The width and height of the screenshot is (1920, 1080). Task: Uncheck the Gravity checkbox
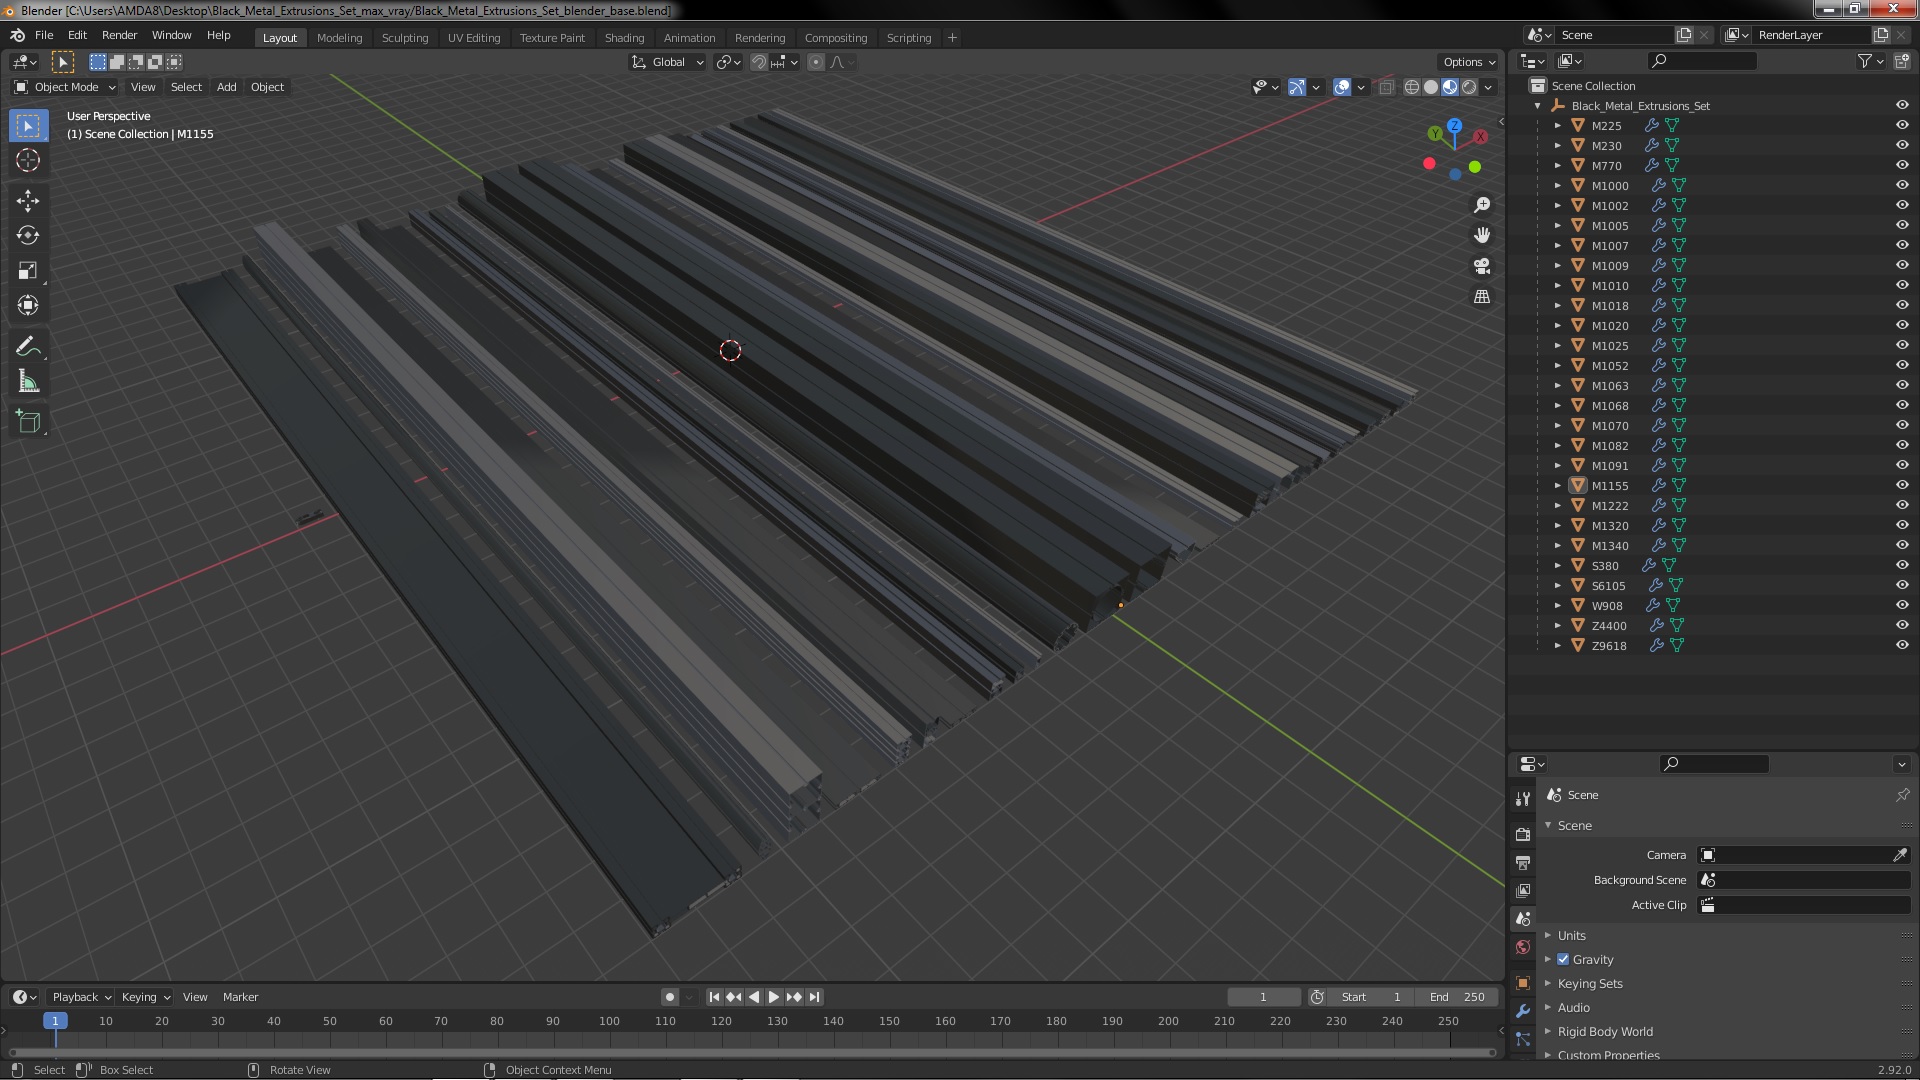[x=1563, y=959]
